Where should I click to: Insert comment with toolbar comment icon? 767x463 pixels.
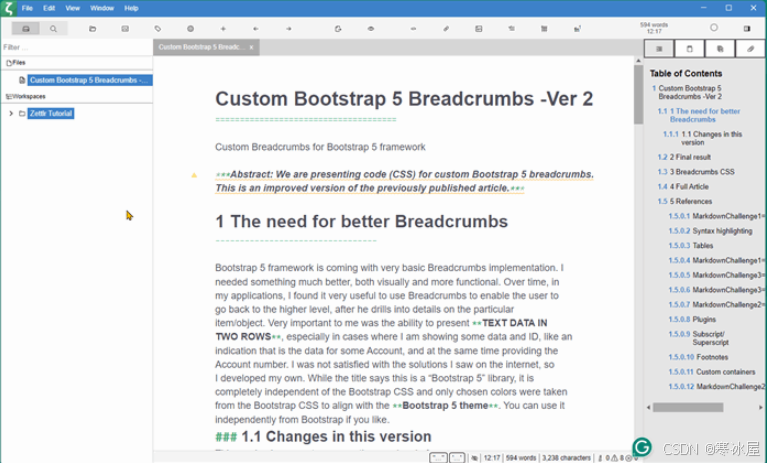pyautogui.click(x=413, y=29)
